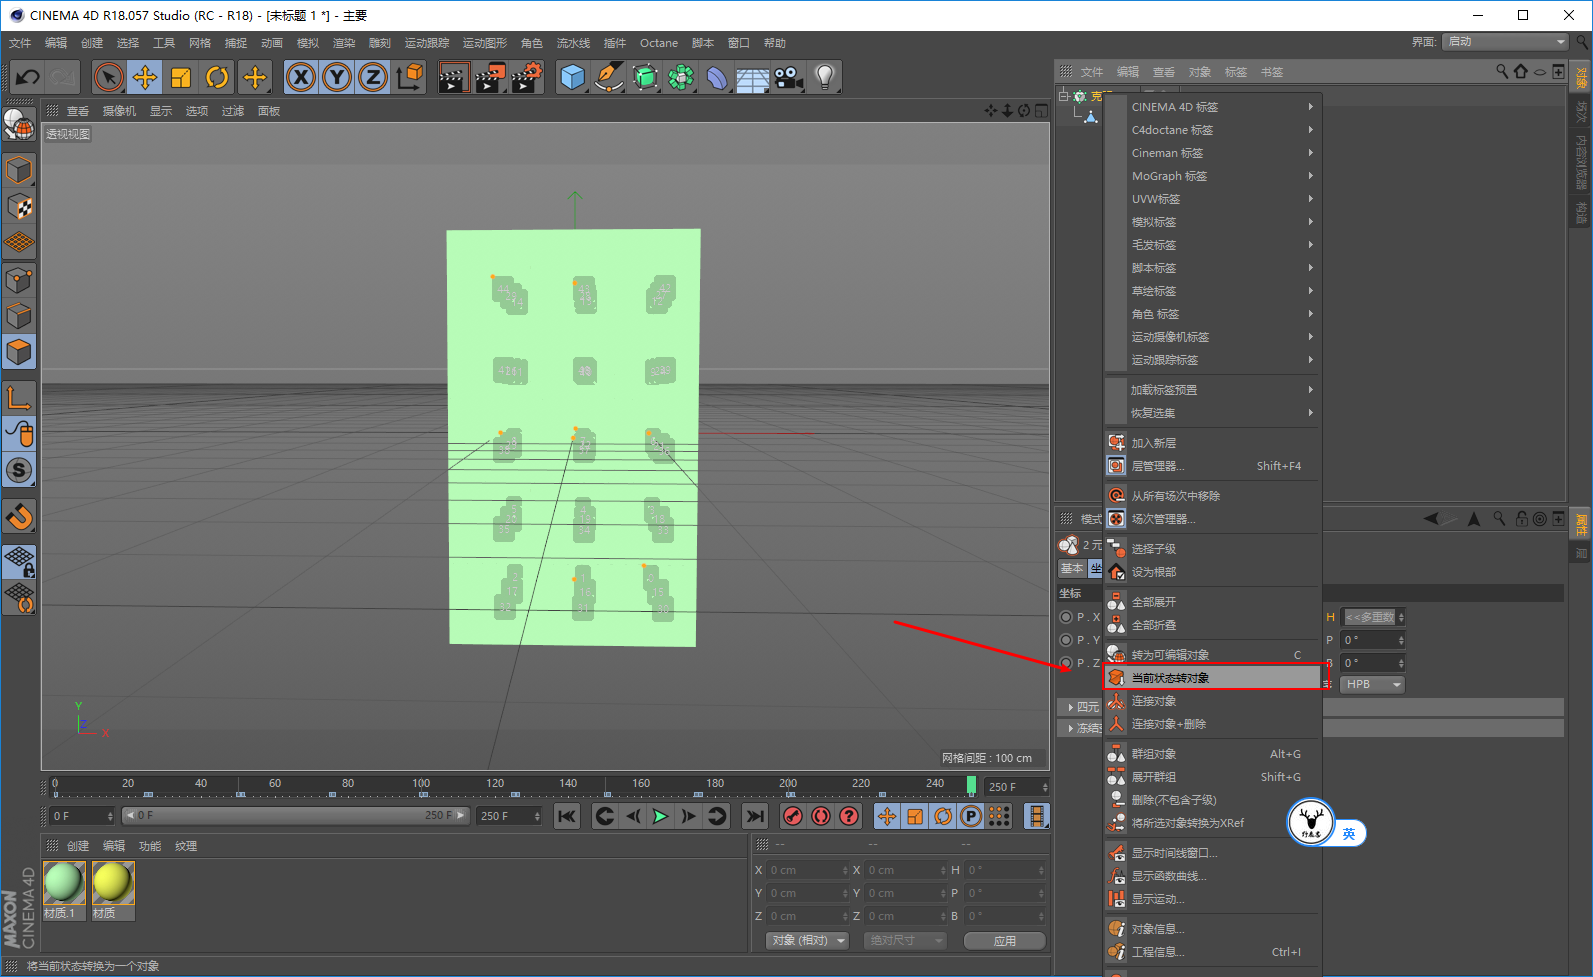Image resolution: width=1593 pixels, height=977 pixels.
Task: Toggle P . Y animation radio dot
Action: click(1066, 640)
